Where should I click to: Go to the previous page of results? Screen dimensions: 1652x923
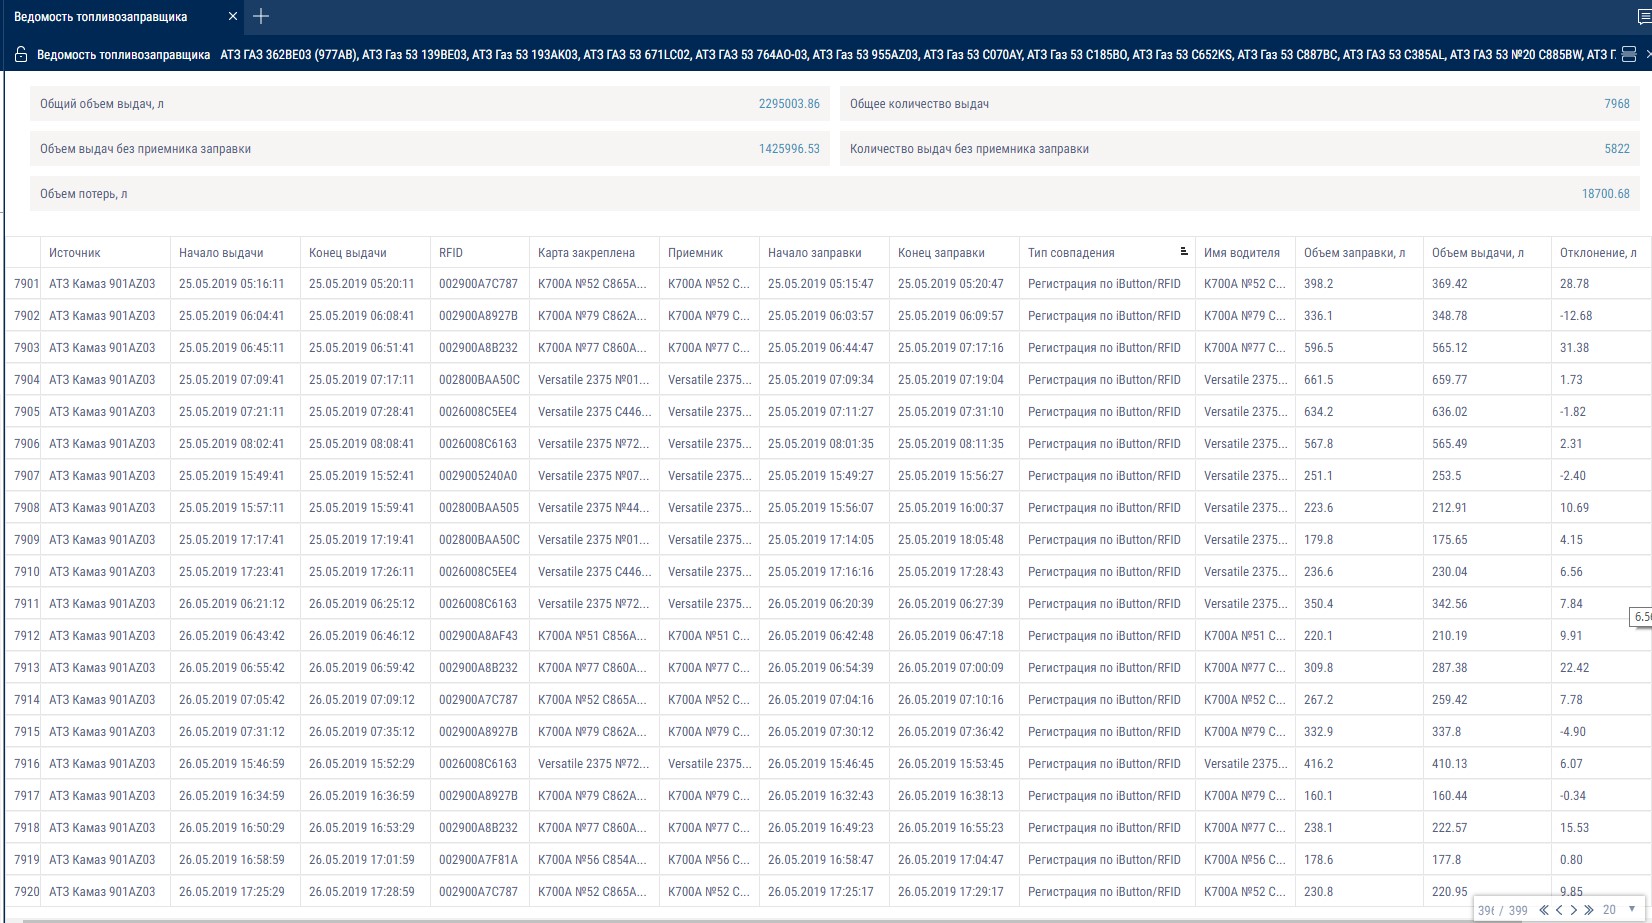[1559, 910]
